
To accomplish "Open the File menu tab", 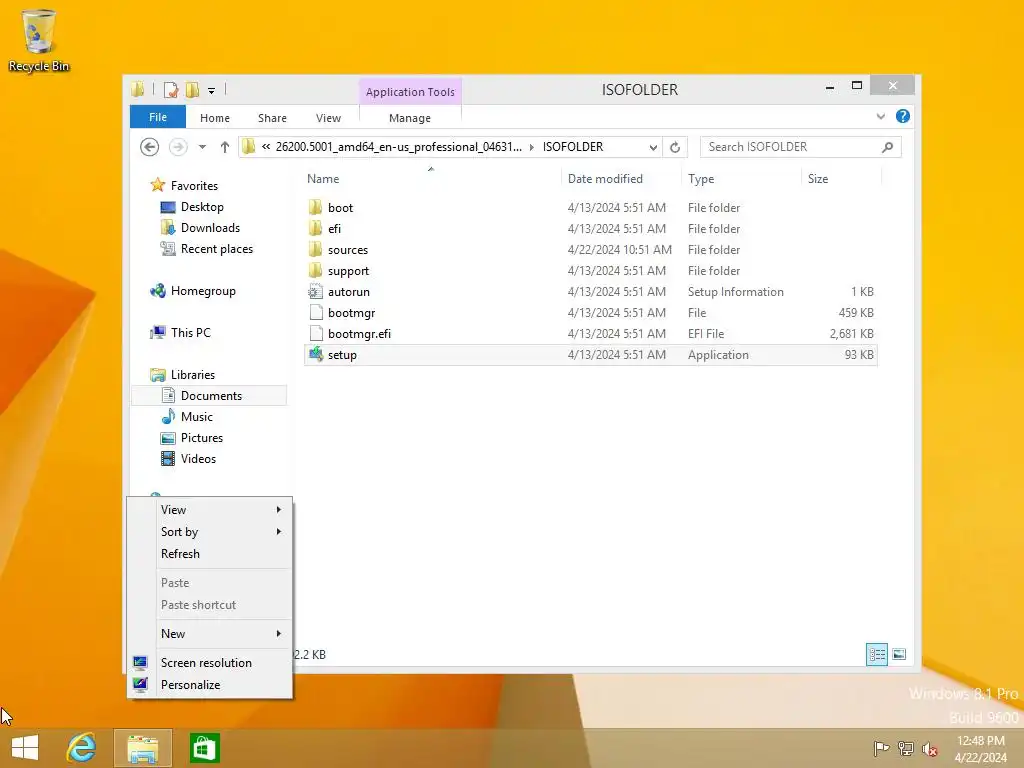I will pos(158,117).
